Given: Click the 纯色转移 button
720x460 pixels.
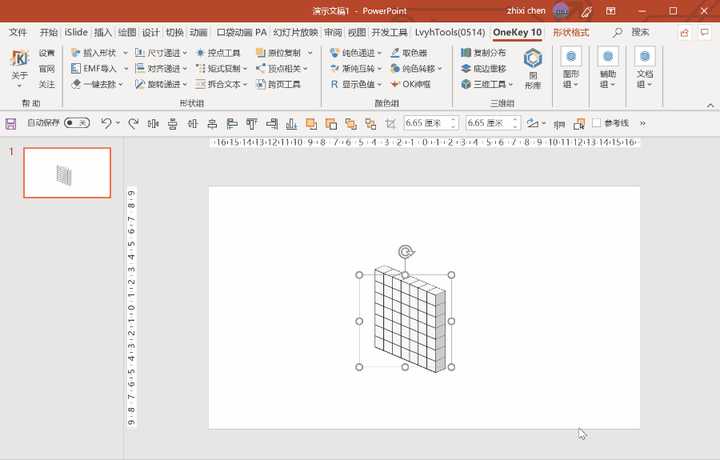Looking at the screenshot, I should 416,68.
